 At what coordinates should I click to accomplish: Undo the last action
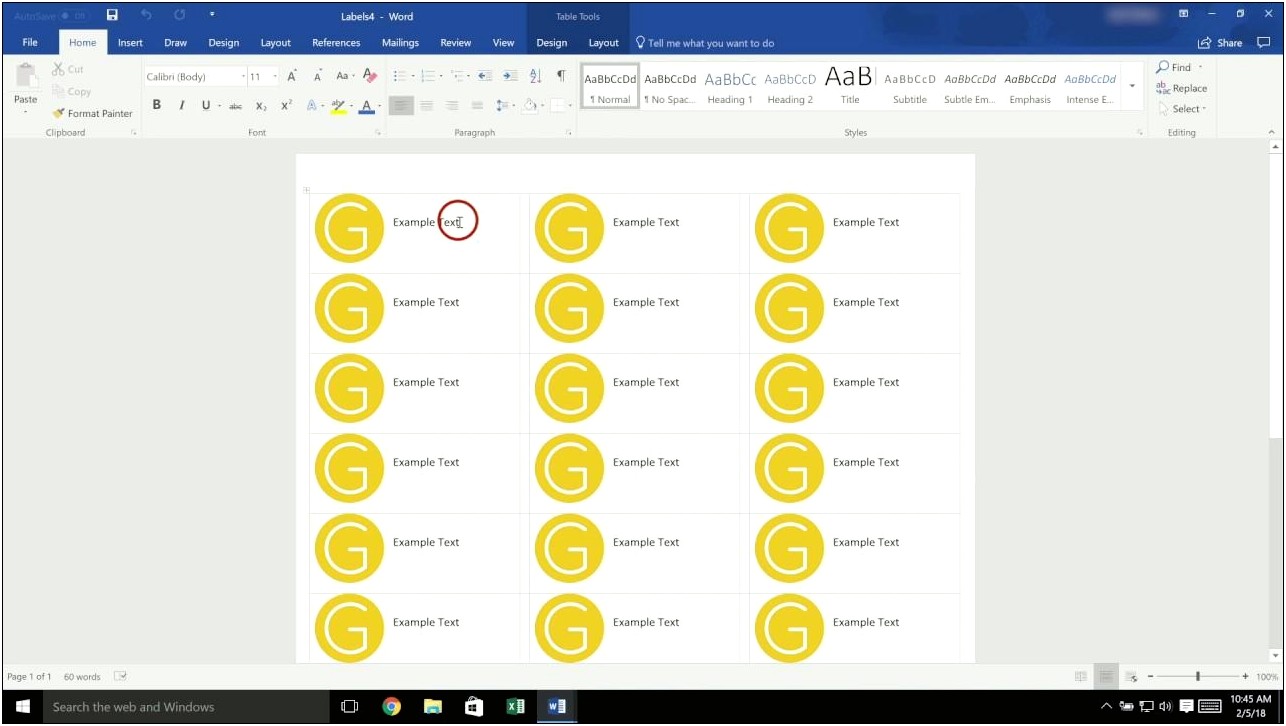146,15
